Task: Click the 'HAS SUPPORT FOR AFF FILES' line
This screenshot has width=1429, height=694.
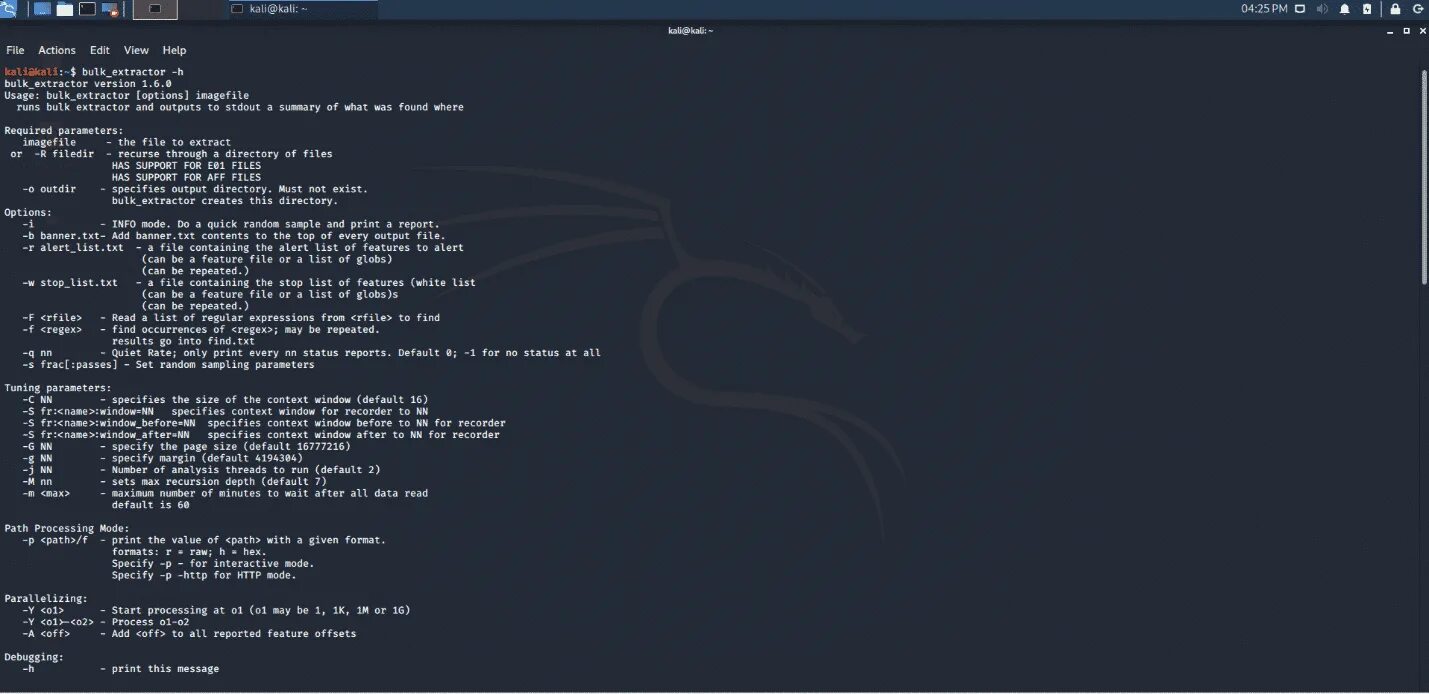Action: [186, 178]
